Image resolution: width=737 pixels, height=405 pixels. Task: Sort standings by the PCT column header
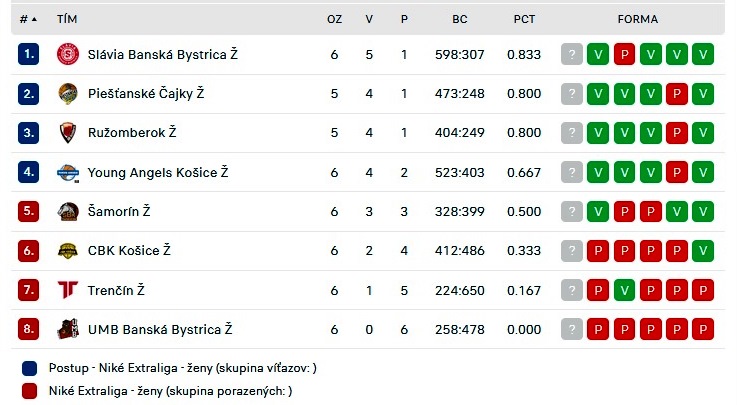point(524,19)
